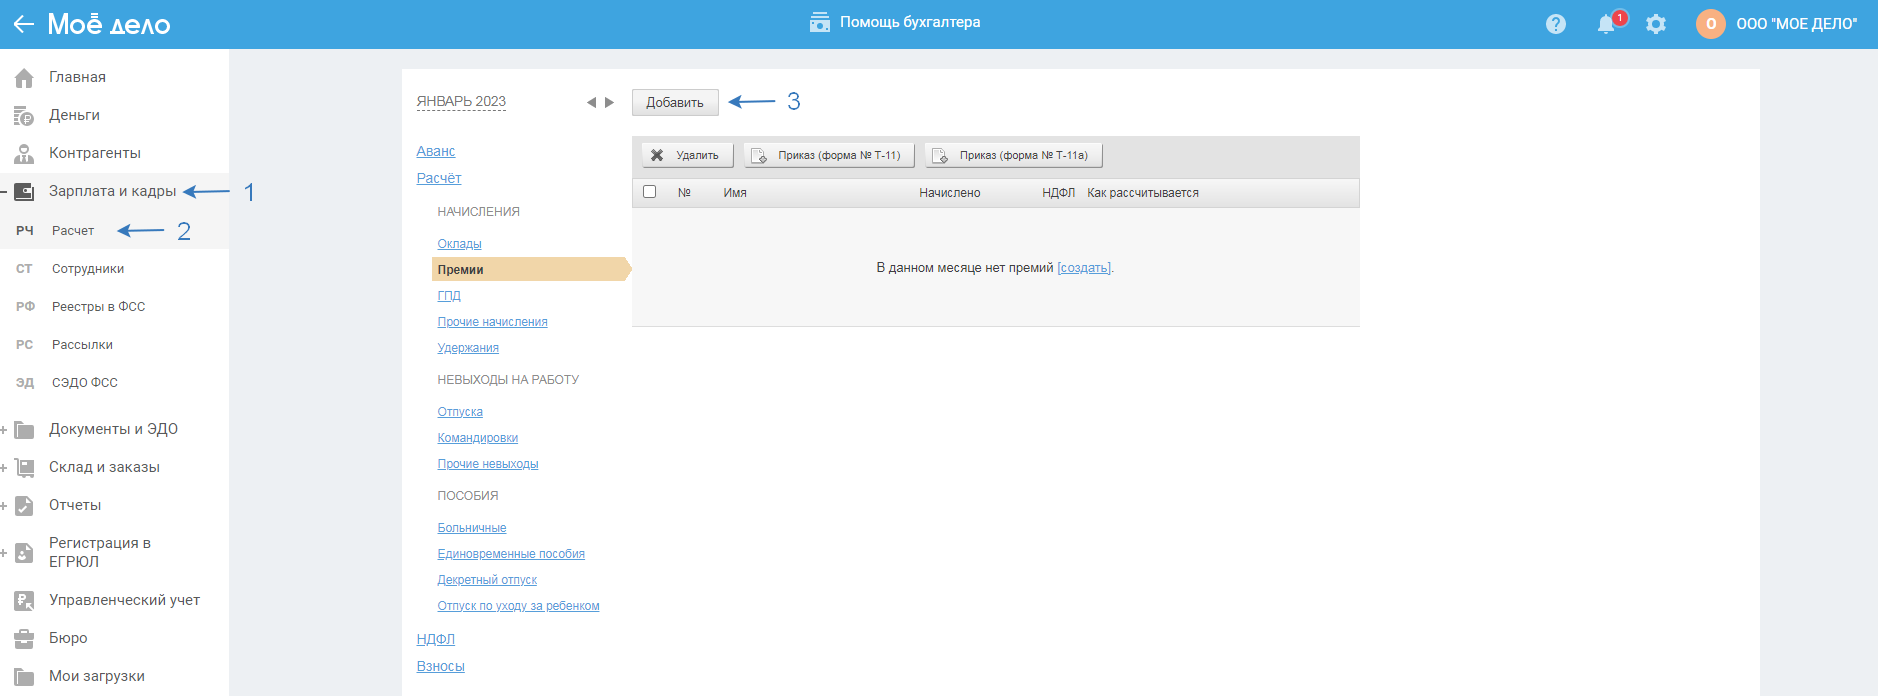Click the ООО "МОЕ ДЕЛО" company name

[1796, 24]
